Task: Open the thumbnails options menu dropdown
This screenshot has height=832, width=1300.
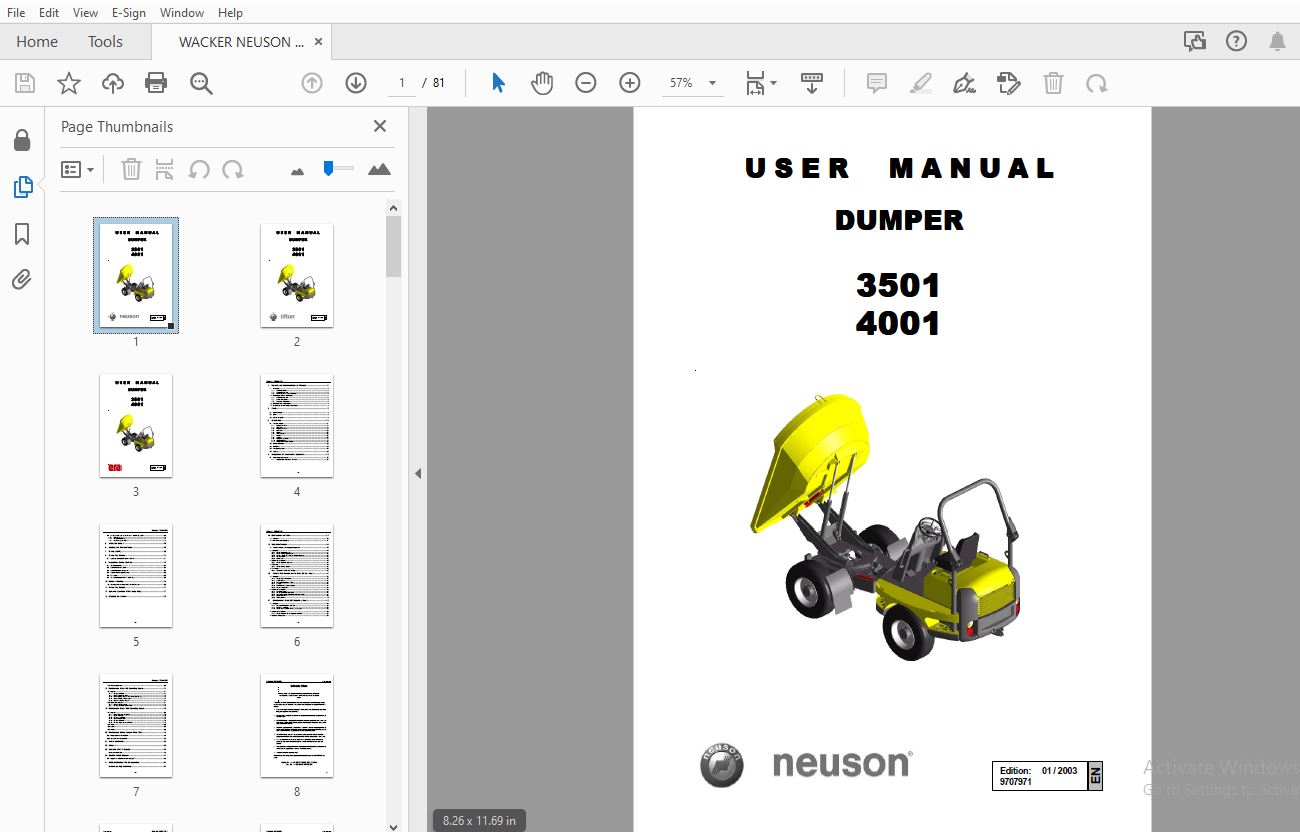Action: tap(77, 169)
